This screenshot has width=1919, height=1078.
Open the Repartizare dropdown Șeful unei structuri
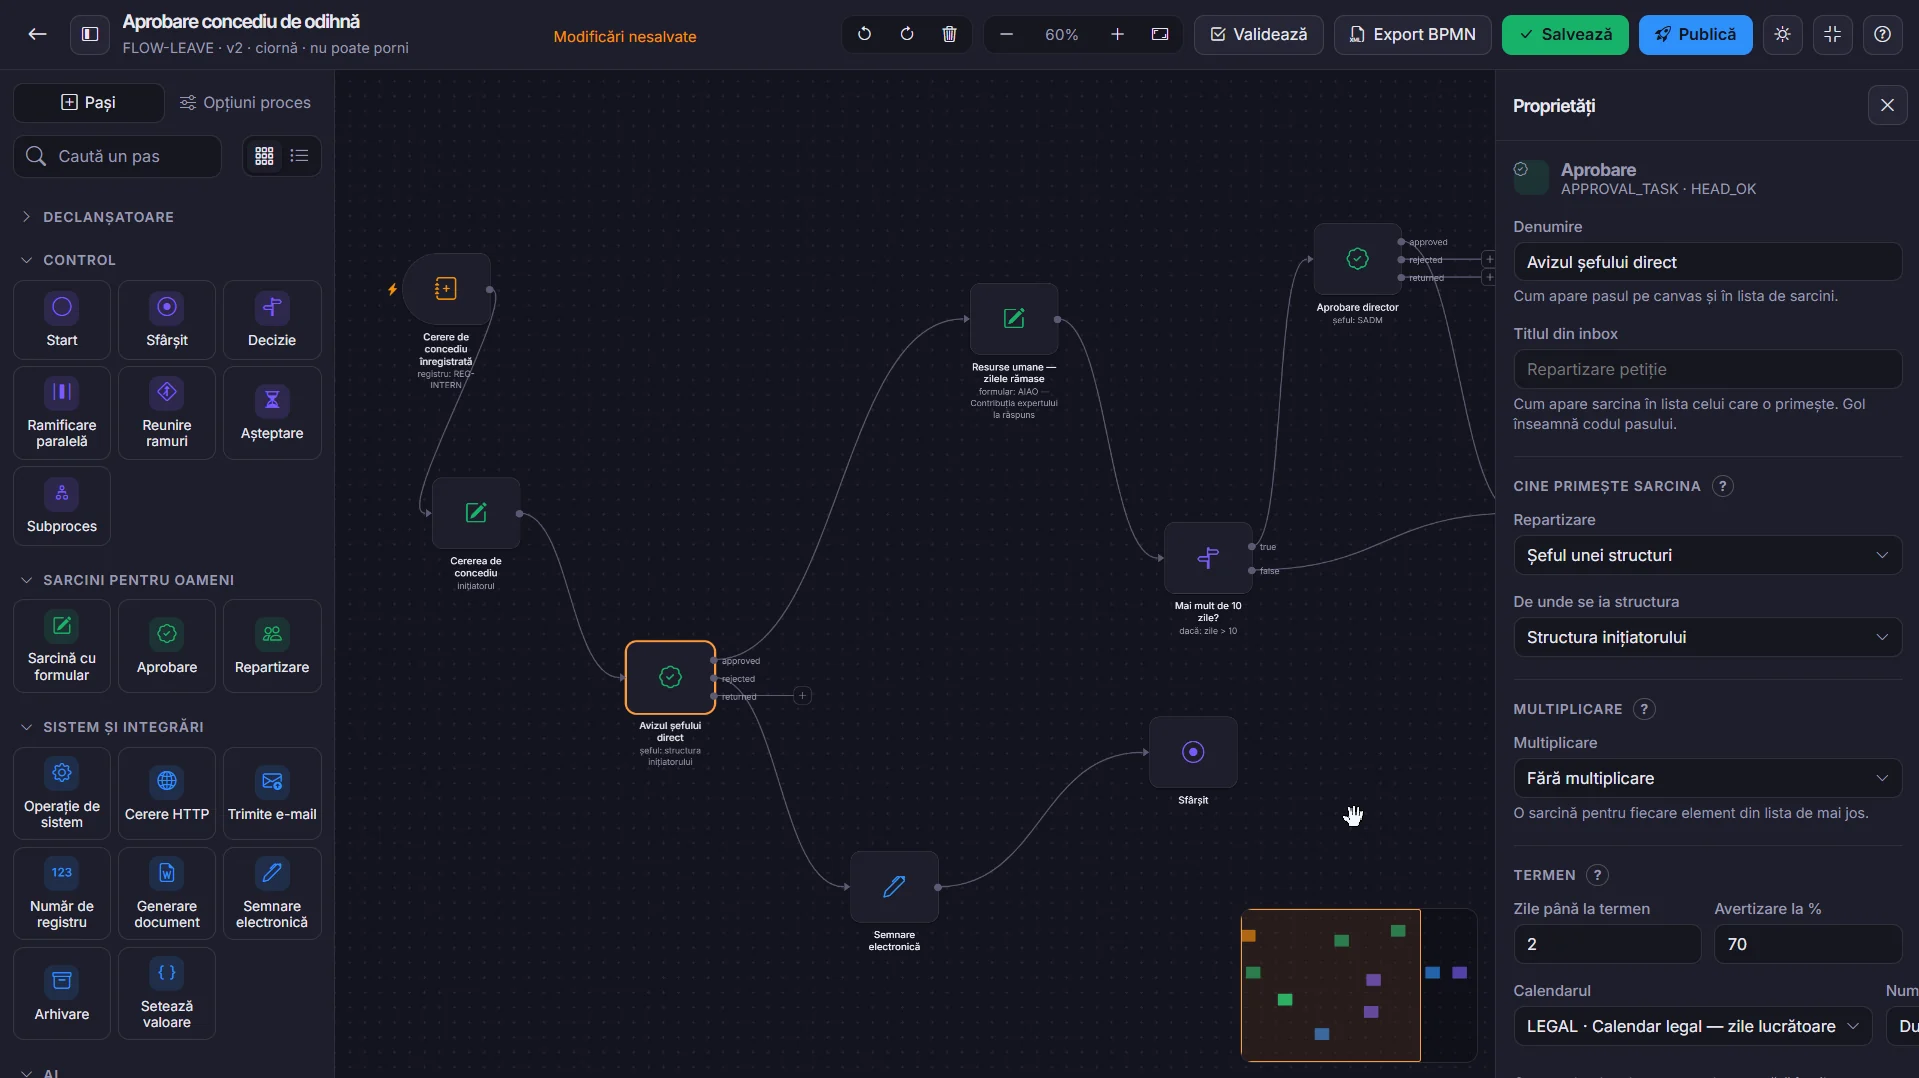1707,555
